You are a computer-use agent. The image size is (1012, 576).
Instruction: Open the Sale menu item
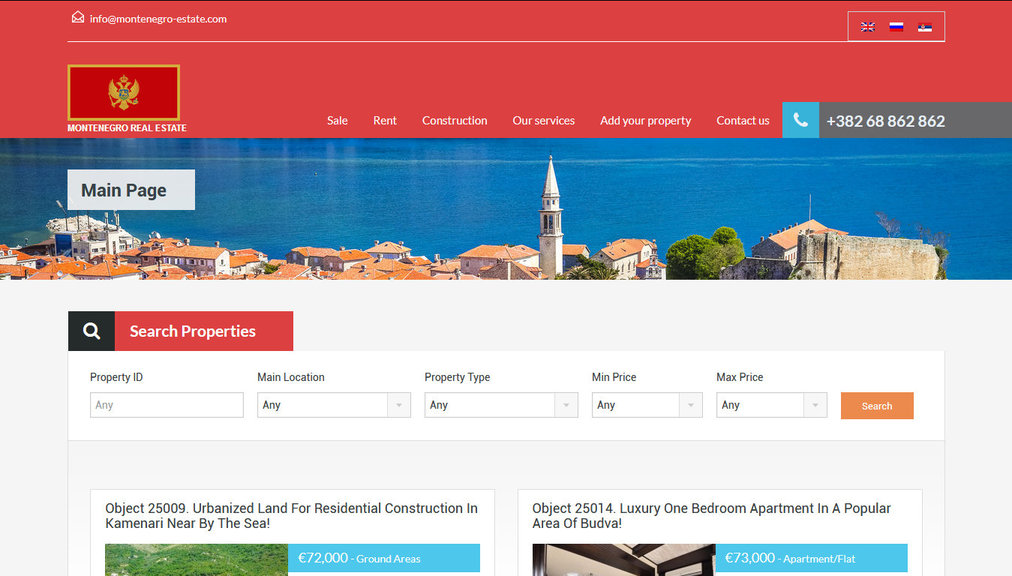337,121
